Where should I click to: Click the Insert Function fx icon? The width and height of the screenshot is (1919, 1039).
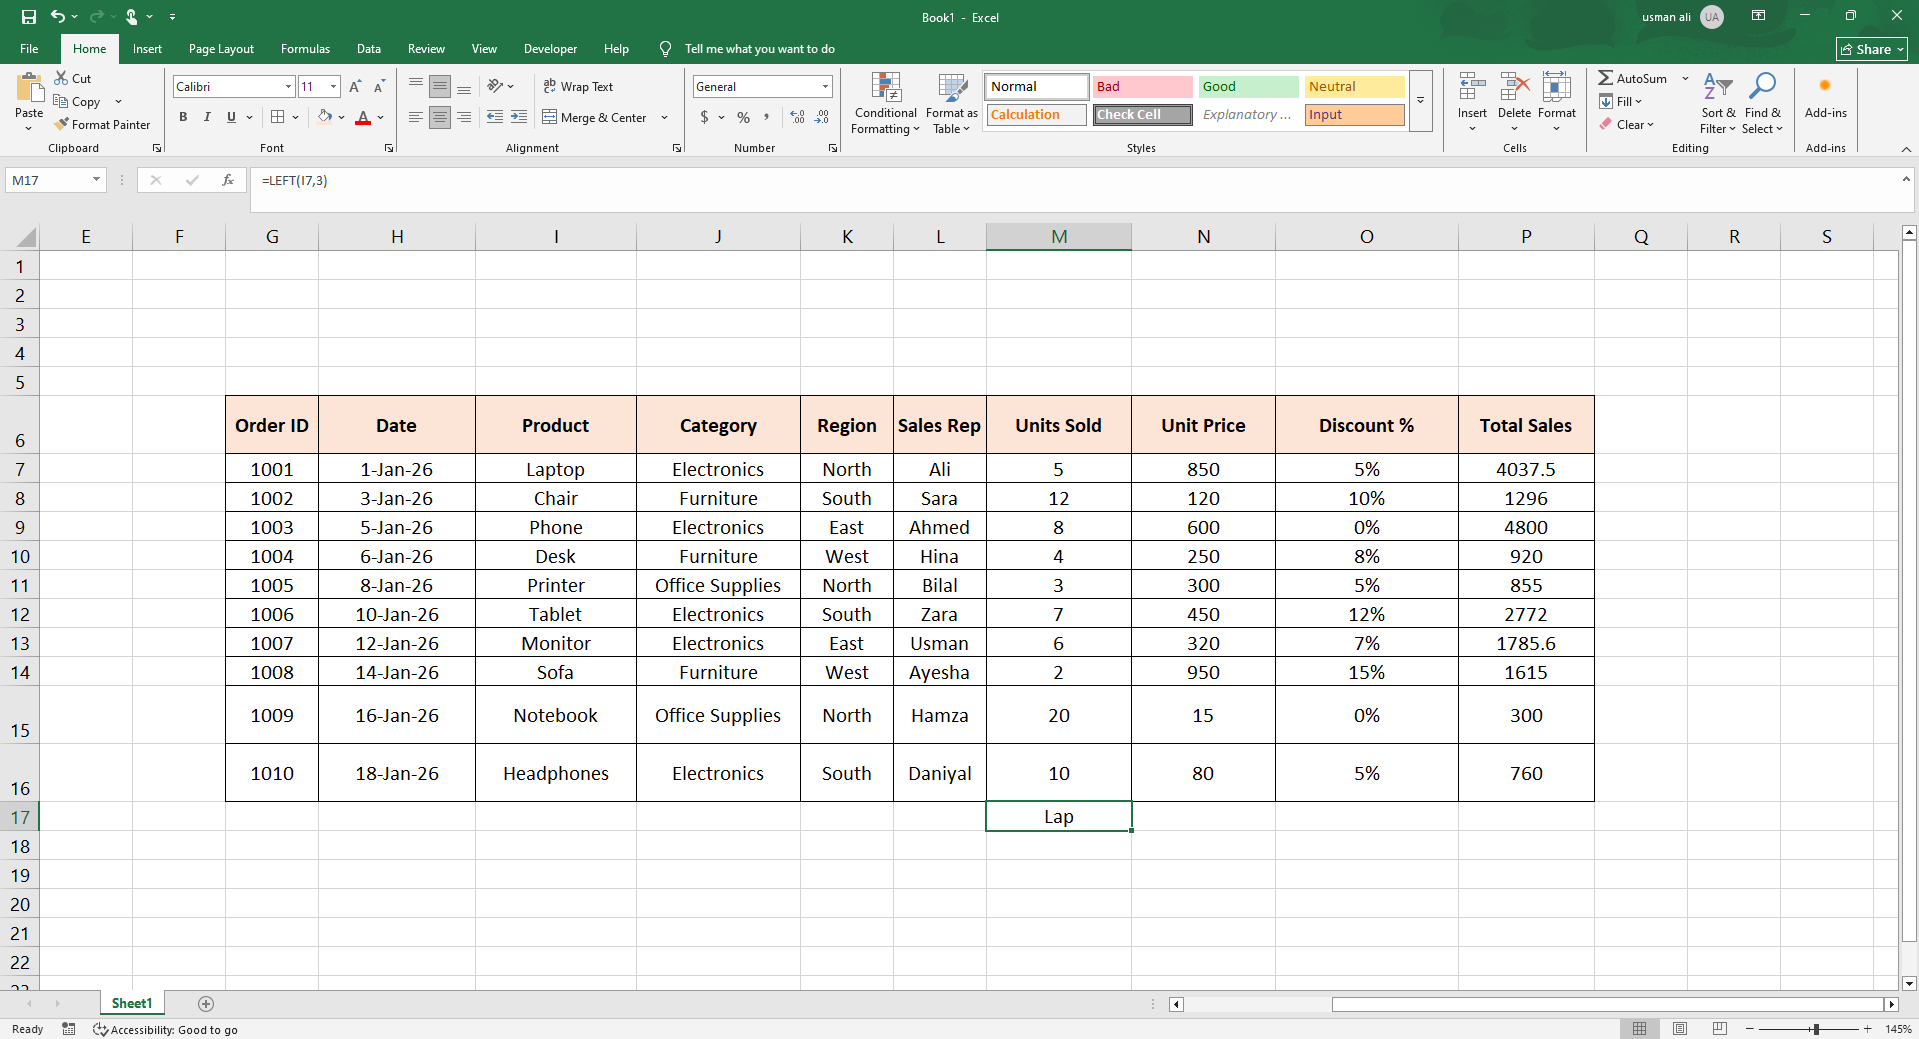tap(228, 180)
